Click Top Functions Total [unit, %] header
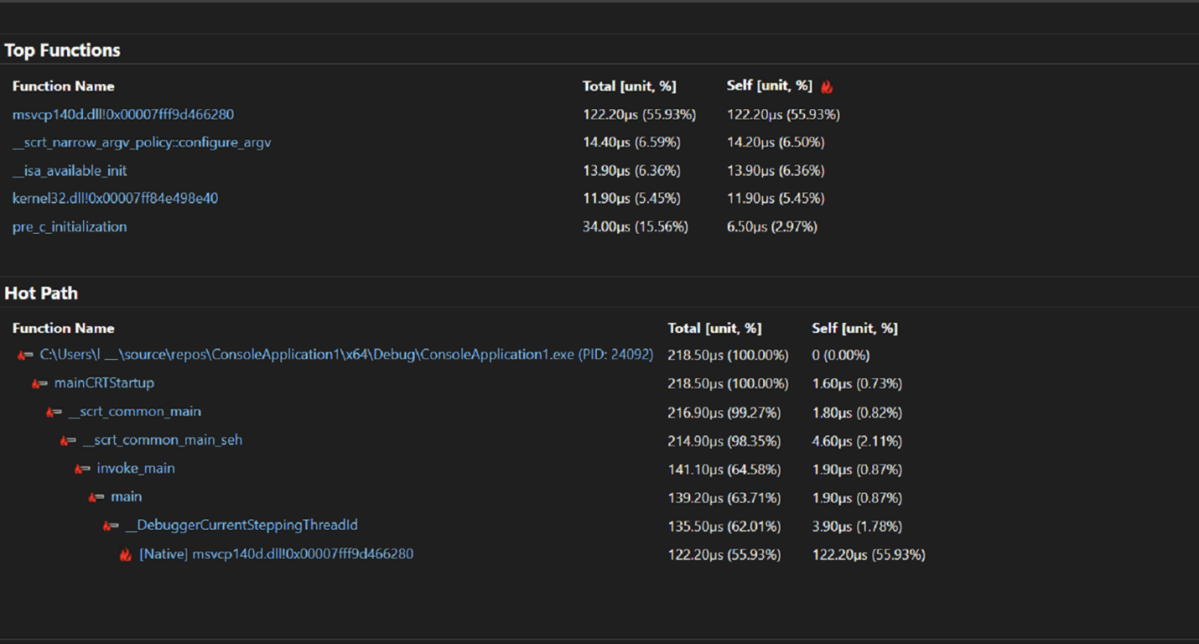 (629, 86)
